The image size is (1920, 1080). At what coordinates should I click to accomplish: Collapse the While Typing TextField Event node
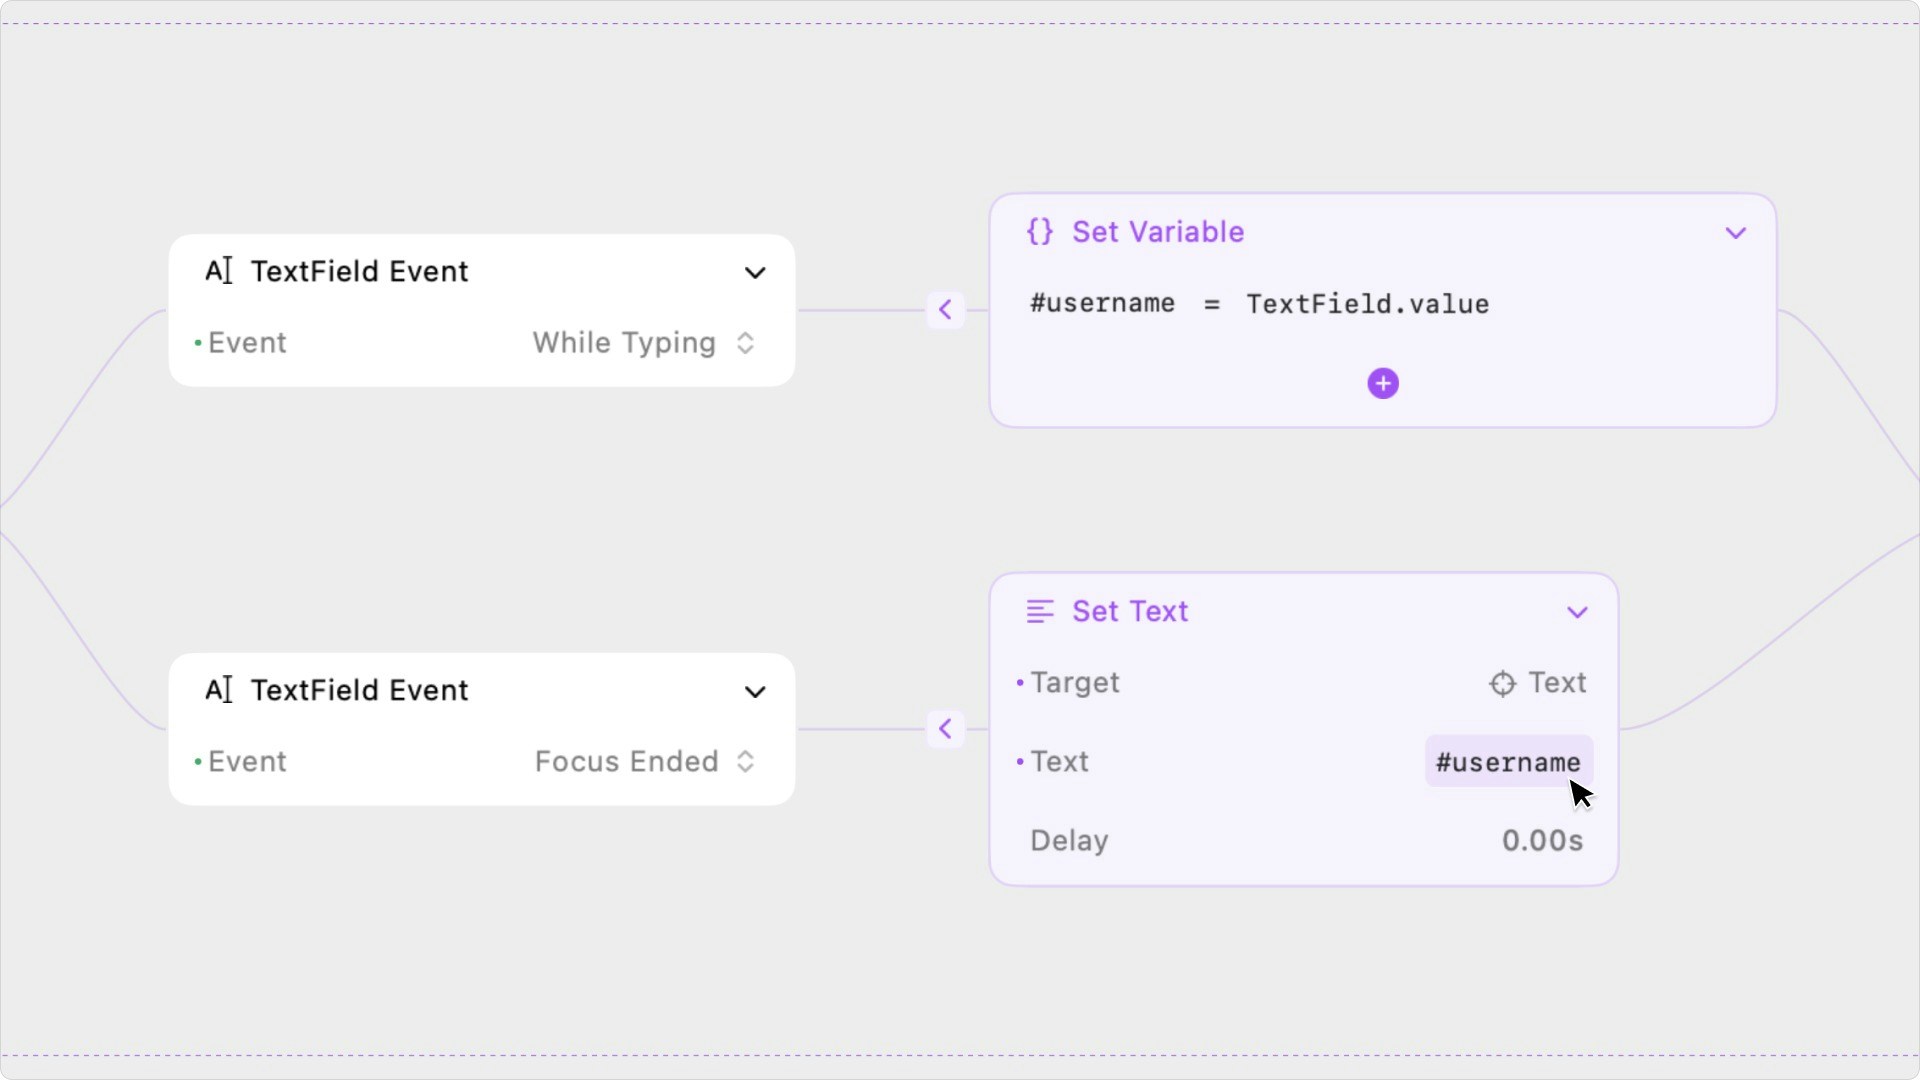click(755, 273)
